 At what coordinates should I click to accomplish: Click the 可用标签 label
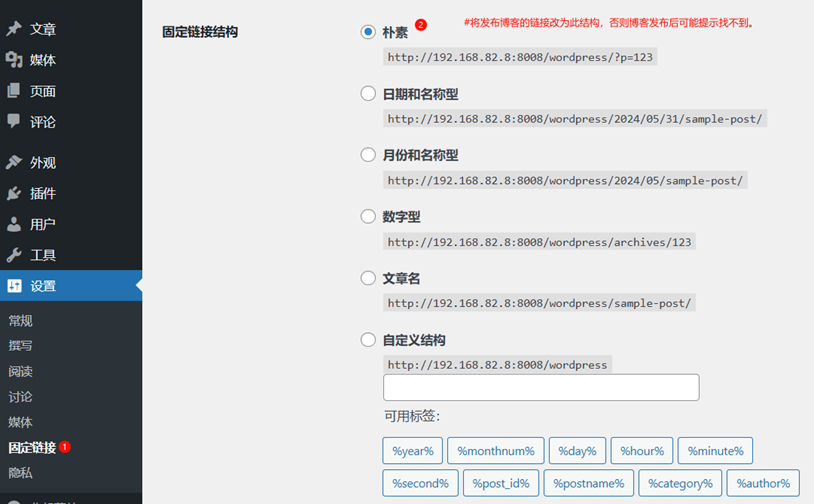coord(412,416)
